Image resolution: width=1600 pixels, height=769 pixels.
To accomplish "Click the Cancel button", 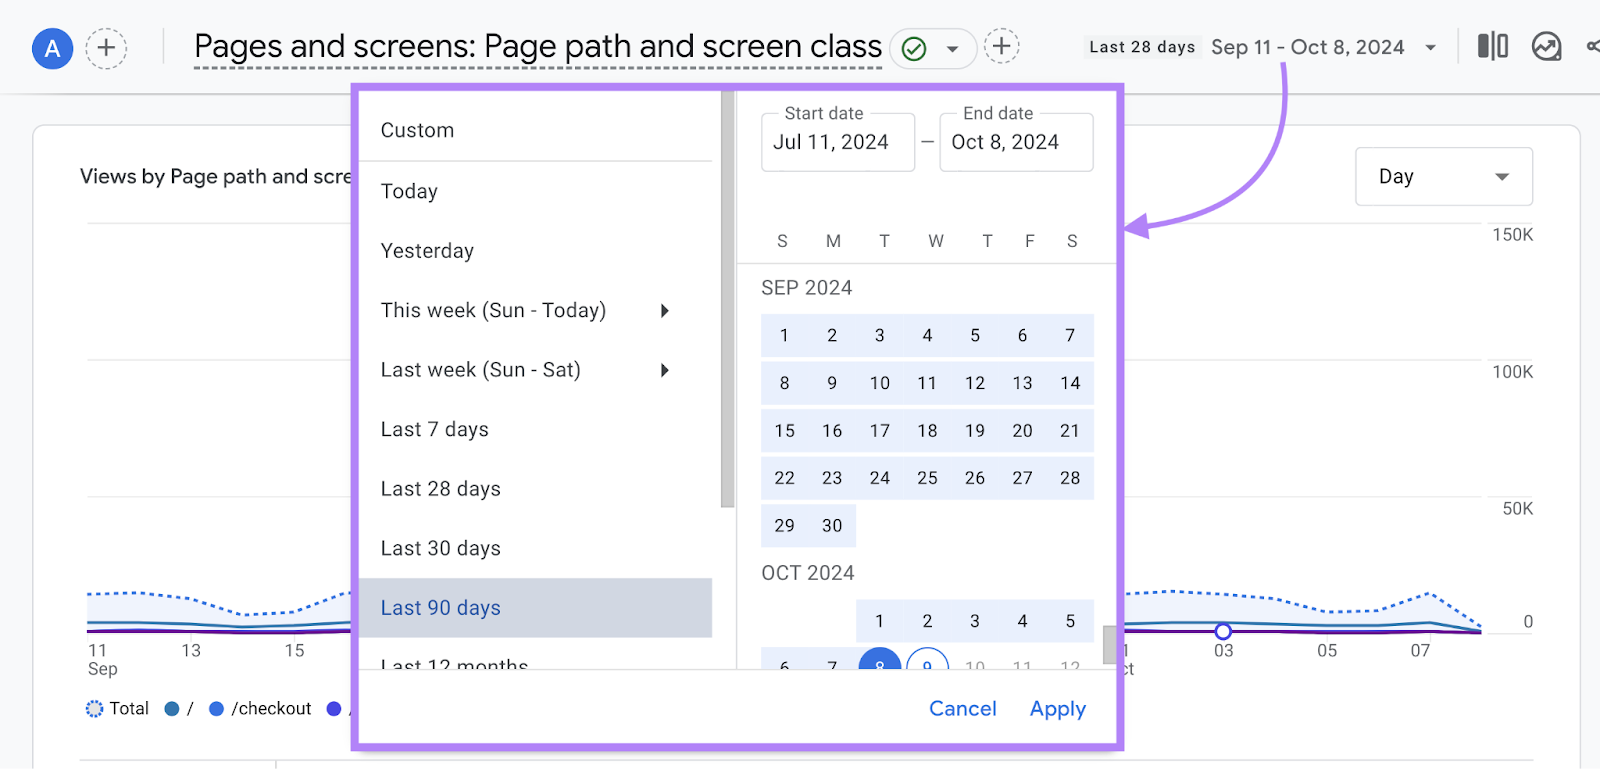I will 963,709.
